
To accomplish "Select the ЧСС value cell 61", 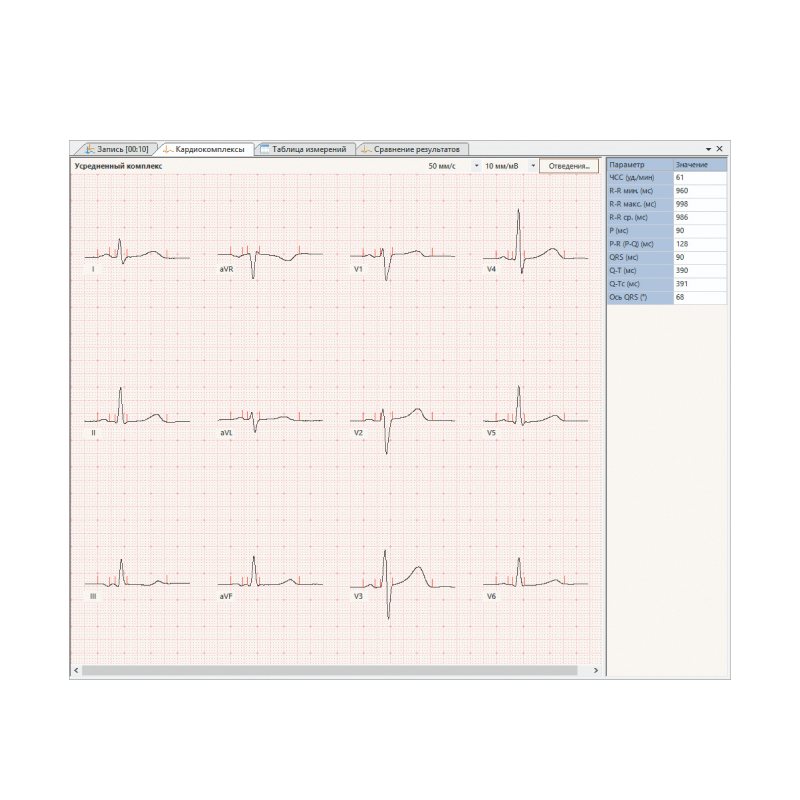I will click(x=699, y=177).
